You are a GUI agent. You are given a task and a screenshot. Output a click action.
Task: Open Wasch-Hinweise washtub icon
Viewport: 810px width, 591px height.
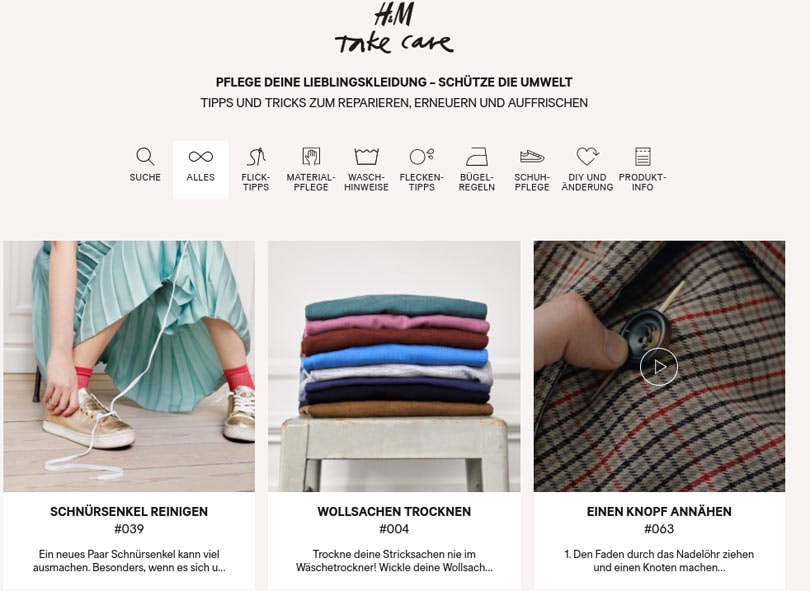[366, 157]
